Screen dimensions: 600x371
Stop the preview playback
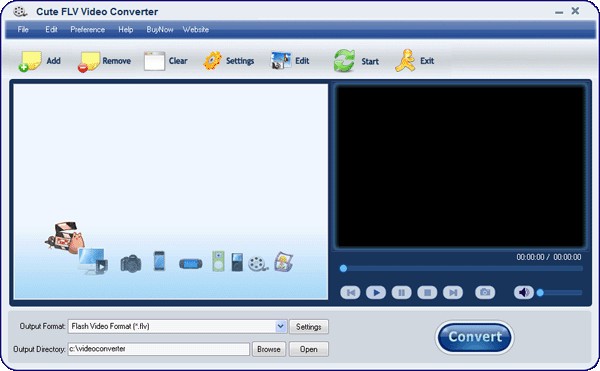pos(427,293)
